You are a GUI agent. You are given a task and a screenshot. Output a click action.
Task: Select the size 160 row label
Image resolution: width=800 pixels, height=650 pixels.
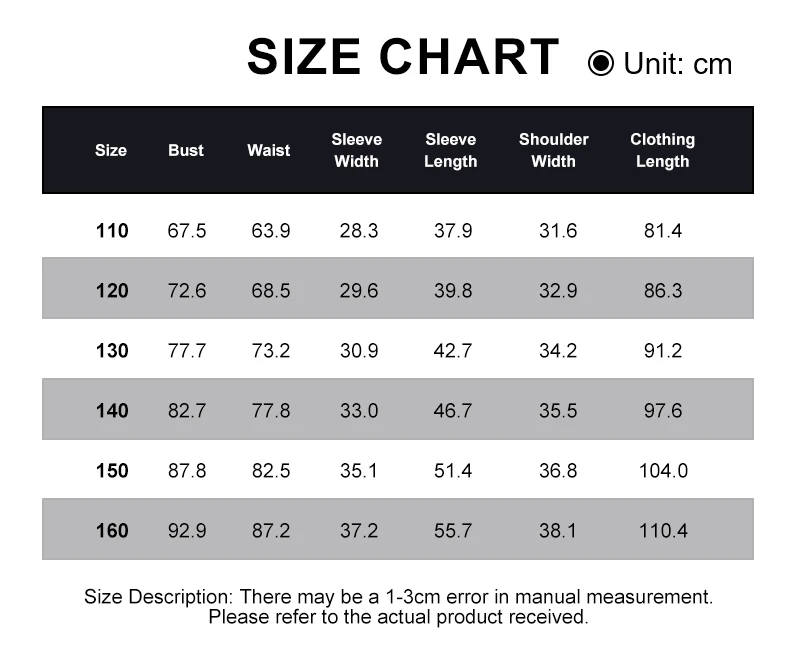coord(112,531)
